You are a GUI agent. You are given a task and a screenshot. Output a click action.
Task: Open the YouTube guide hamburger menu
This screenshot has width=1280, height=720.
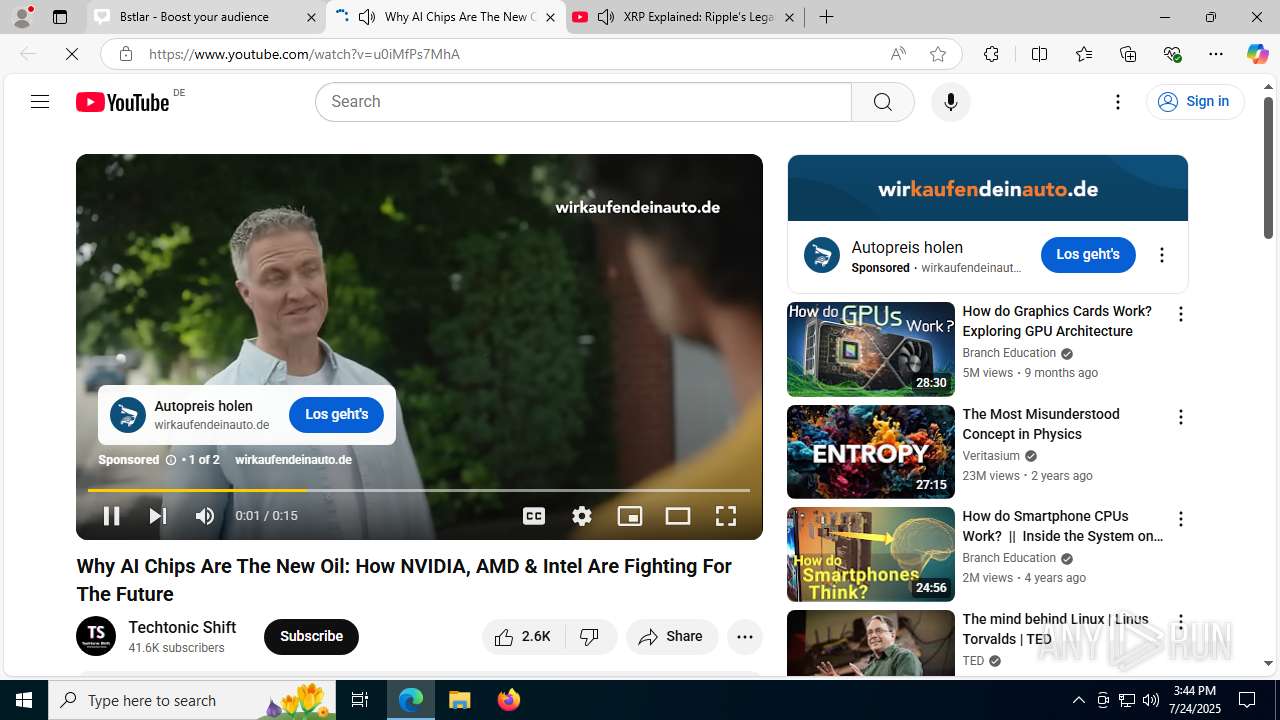40,101
